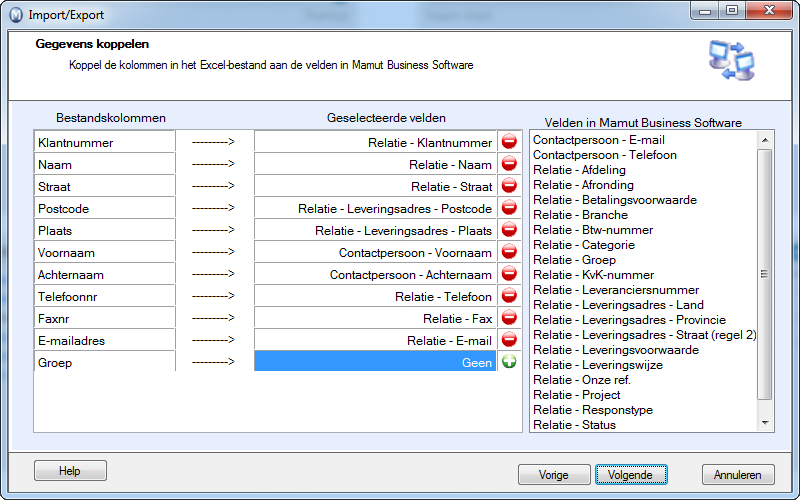
Task: Remove the Leveringsadres - Postcode mapping
Action: (509, 207)
